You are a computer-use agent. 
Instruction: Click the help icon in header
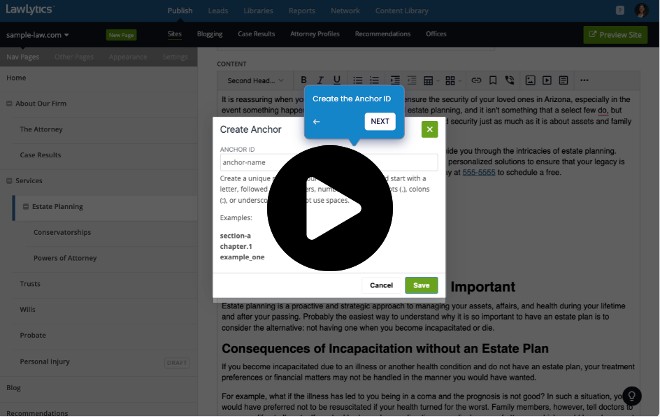tap(620, 11)
